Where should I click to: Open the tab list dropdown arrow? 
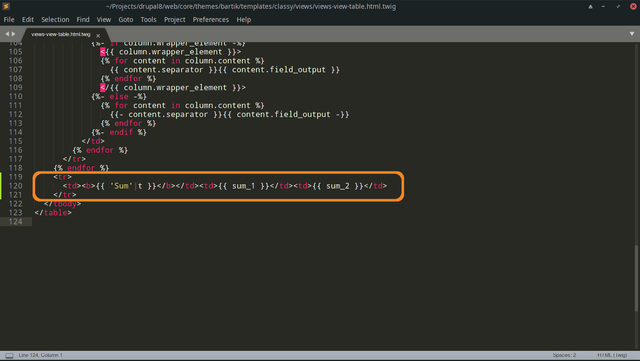click(x=632, y=34)
